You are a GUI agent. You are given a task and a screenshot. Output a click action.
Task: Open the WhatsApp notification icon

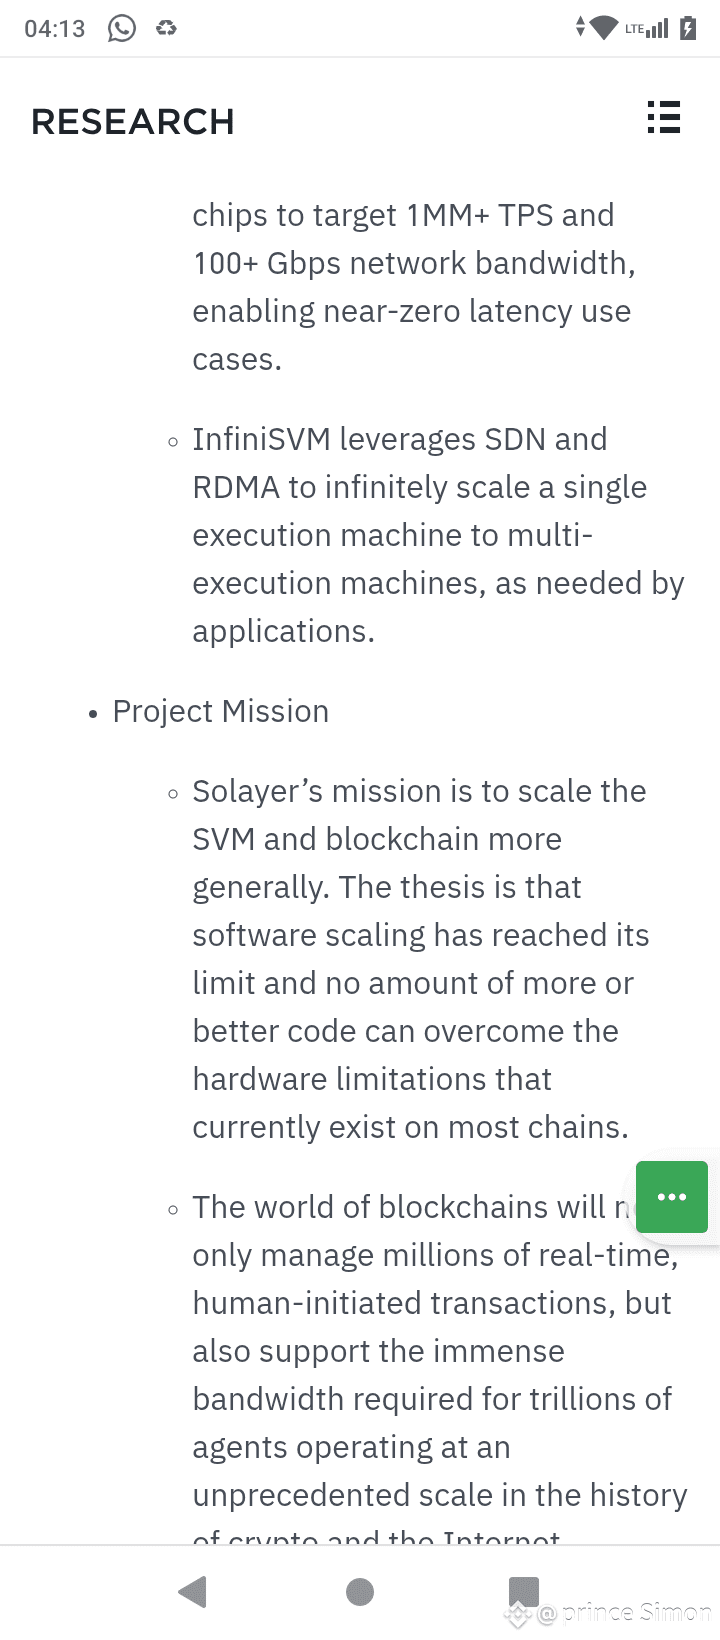coord(122,28)
